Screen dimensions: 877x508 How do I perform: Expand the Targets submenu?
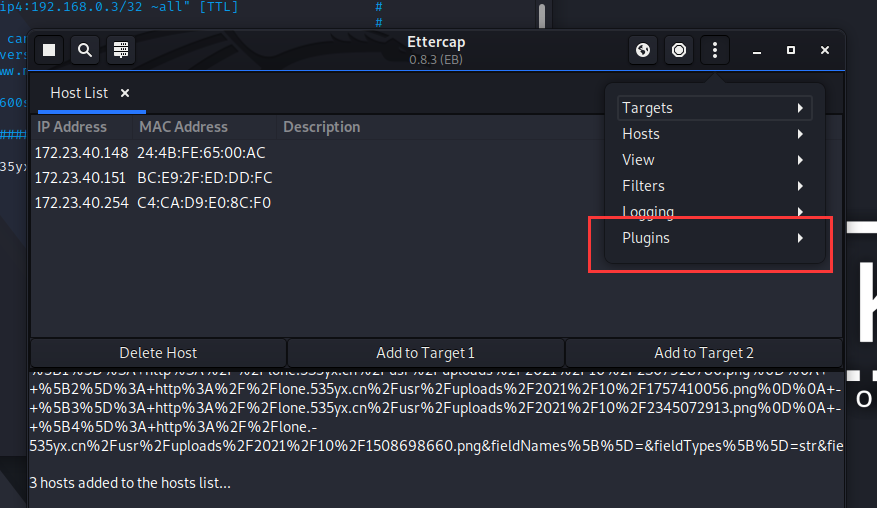(x=714, y=108)
